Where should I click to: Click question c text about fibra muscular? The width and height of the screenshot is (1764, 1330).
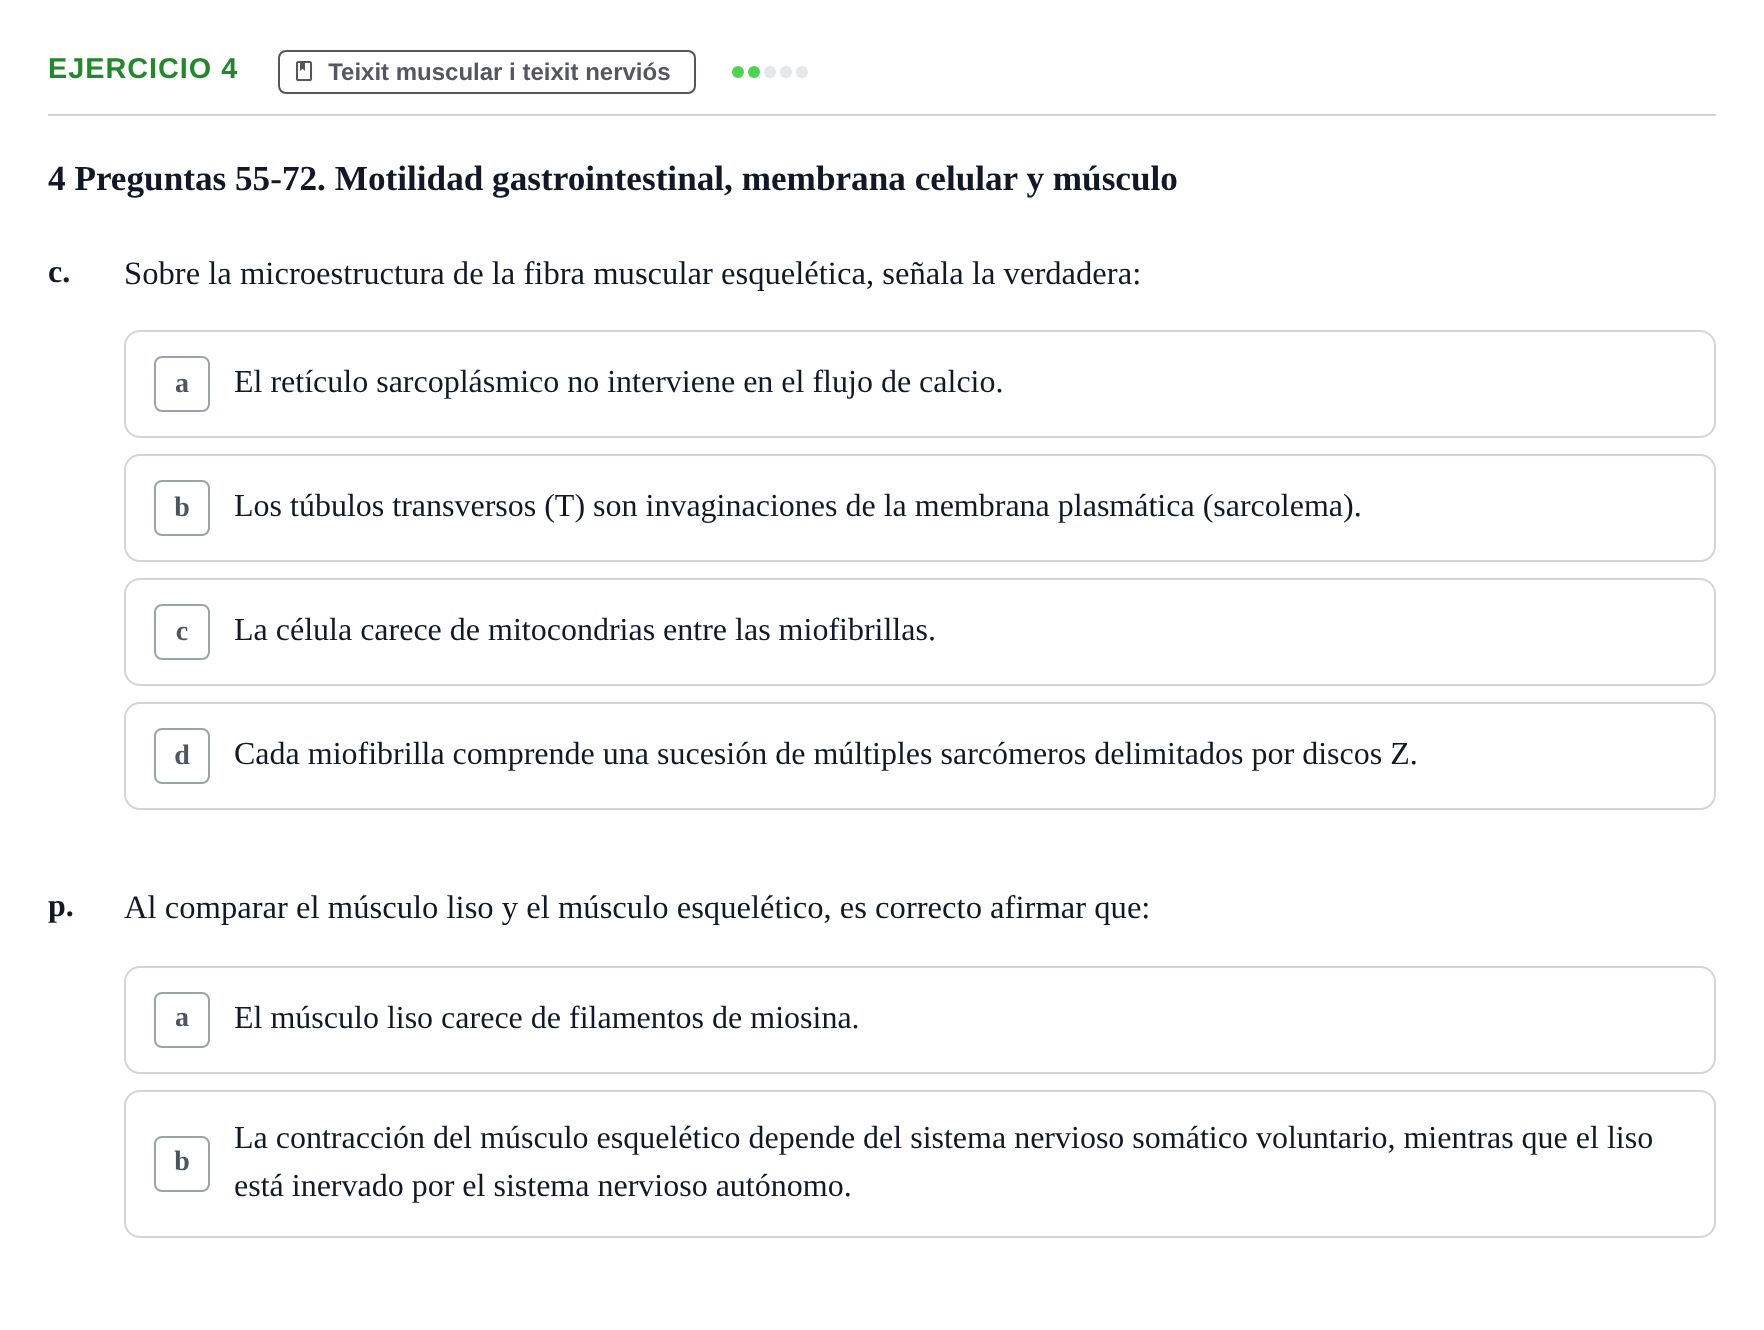pos(632,274)
